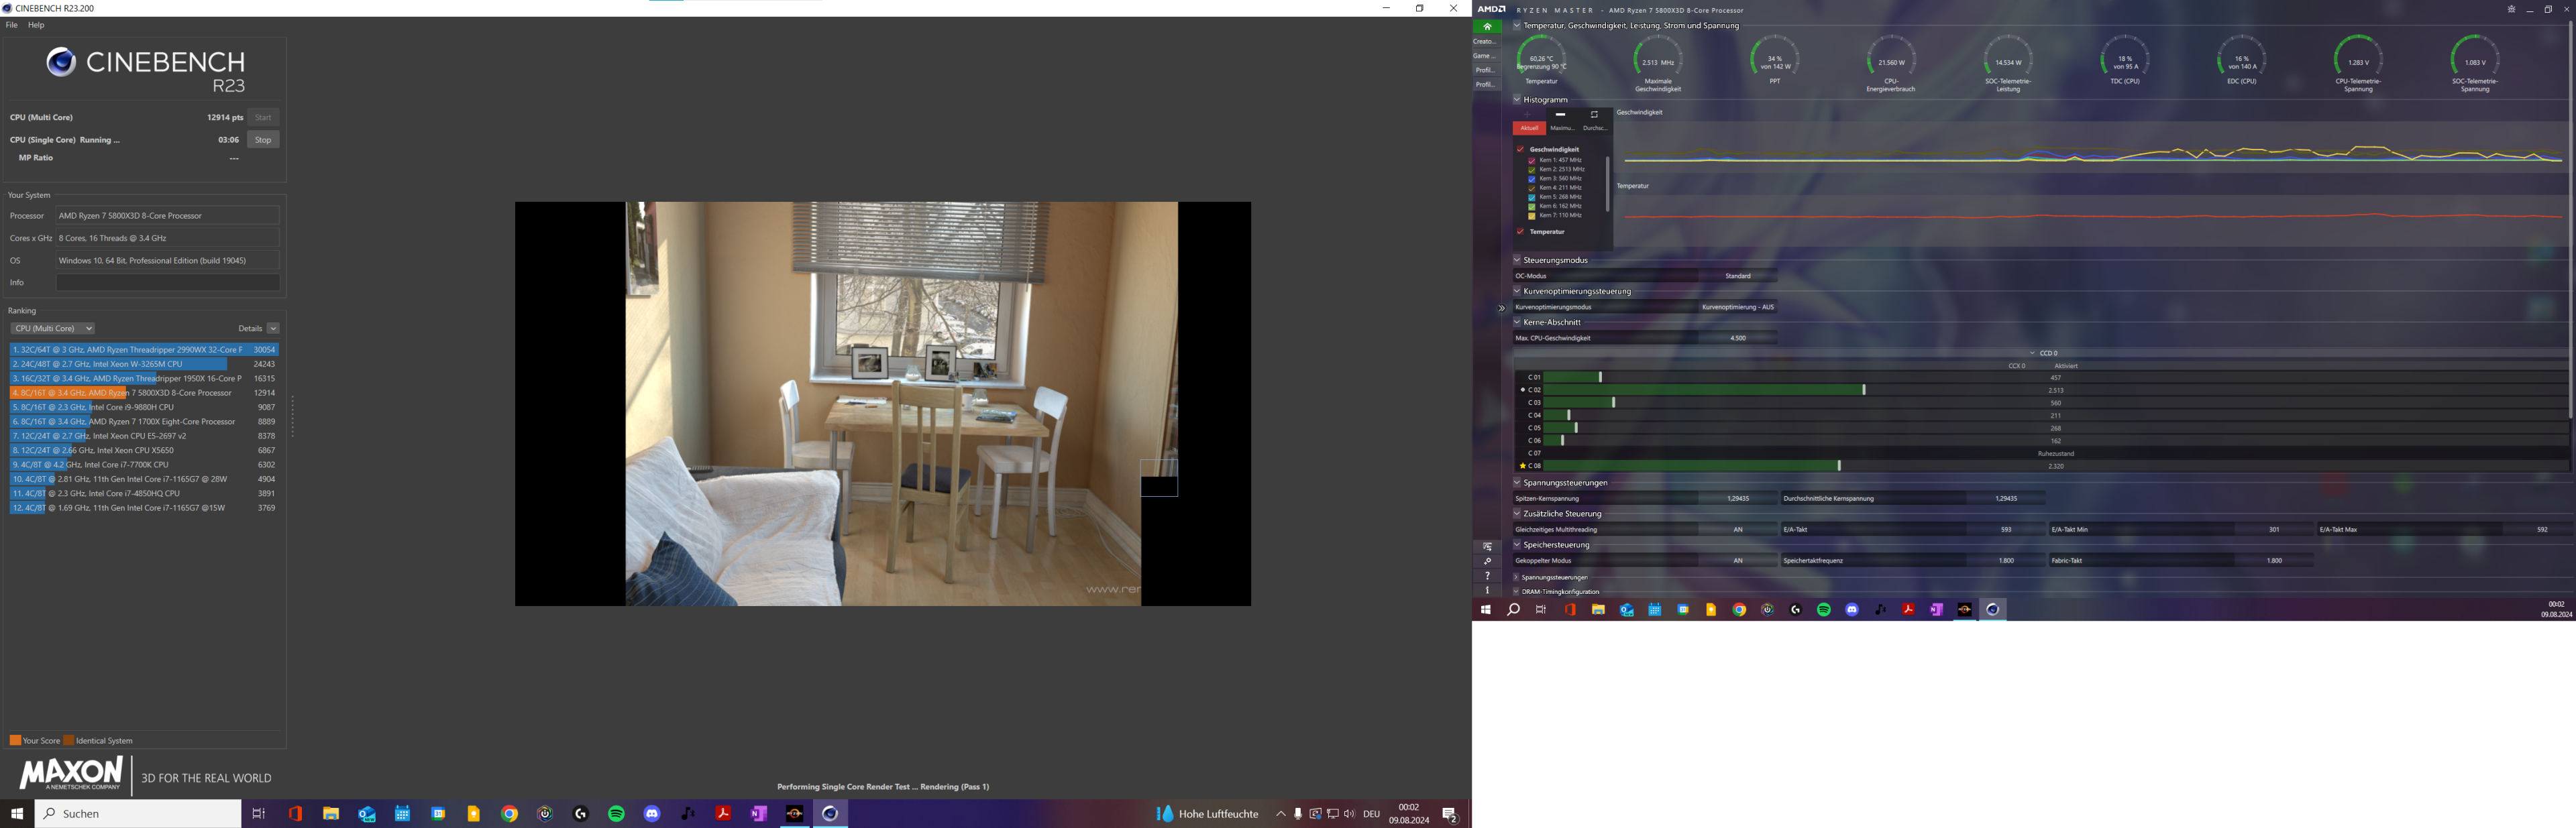Select the Aktuell histogram tab
The width and height of the screenshot is (2576, 828).
(x=1529, y=128)
